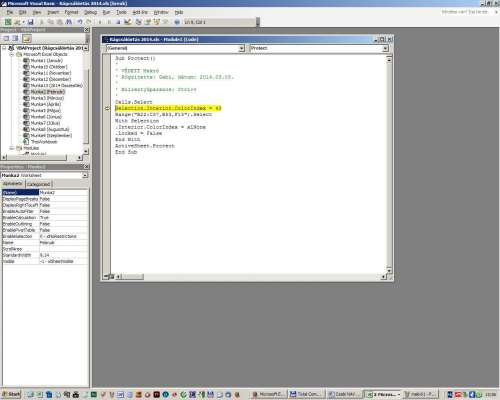Screen dimensions: 500x400
Task: Click the Help question mark toolbar icon
Action: 177,22
